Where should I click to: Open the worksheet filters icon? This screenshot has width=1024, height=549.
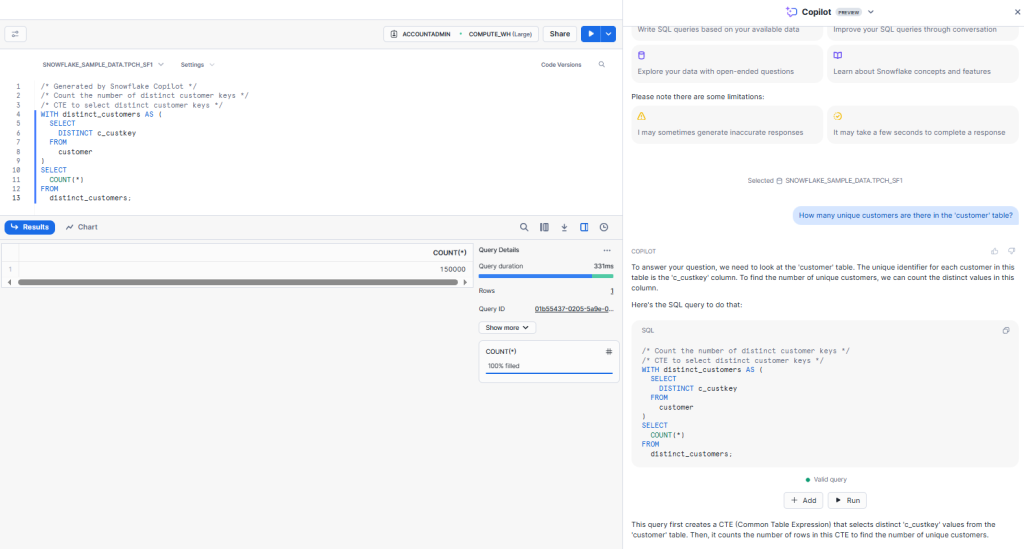pyautogui.click(x=16, y=34)
